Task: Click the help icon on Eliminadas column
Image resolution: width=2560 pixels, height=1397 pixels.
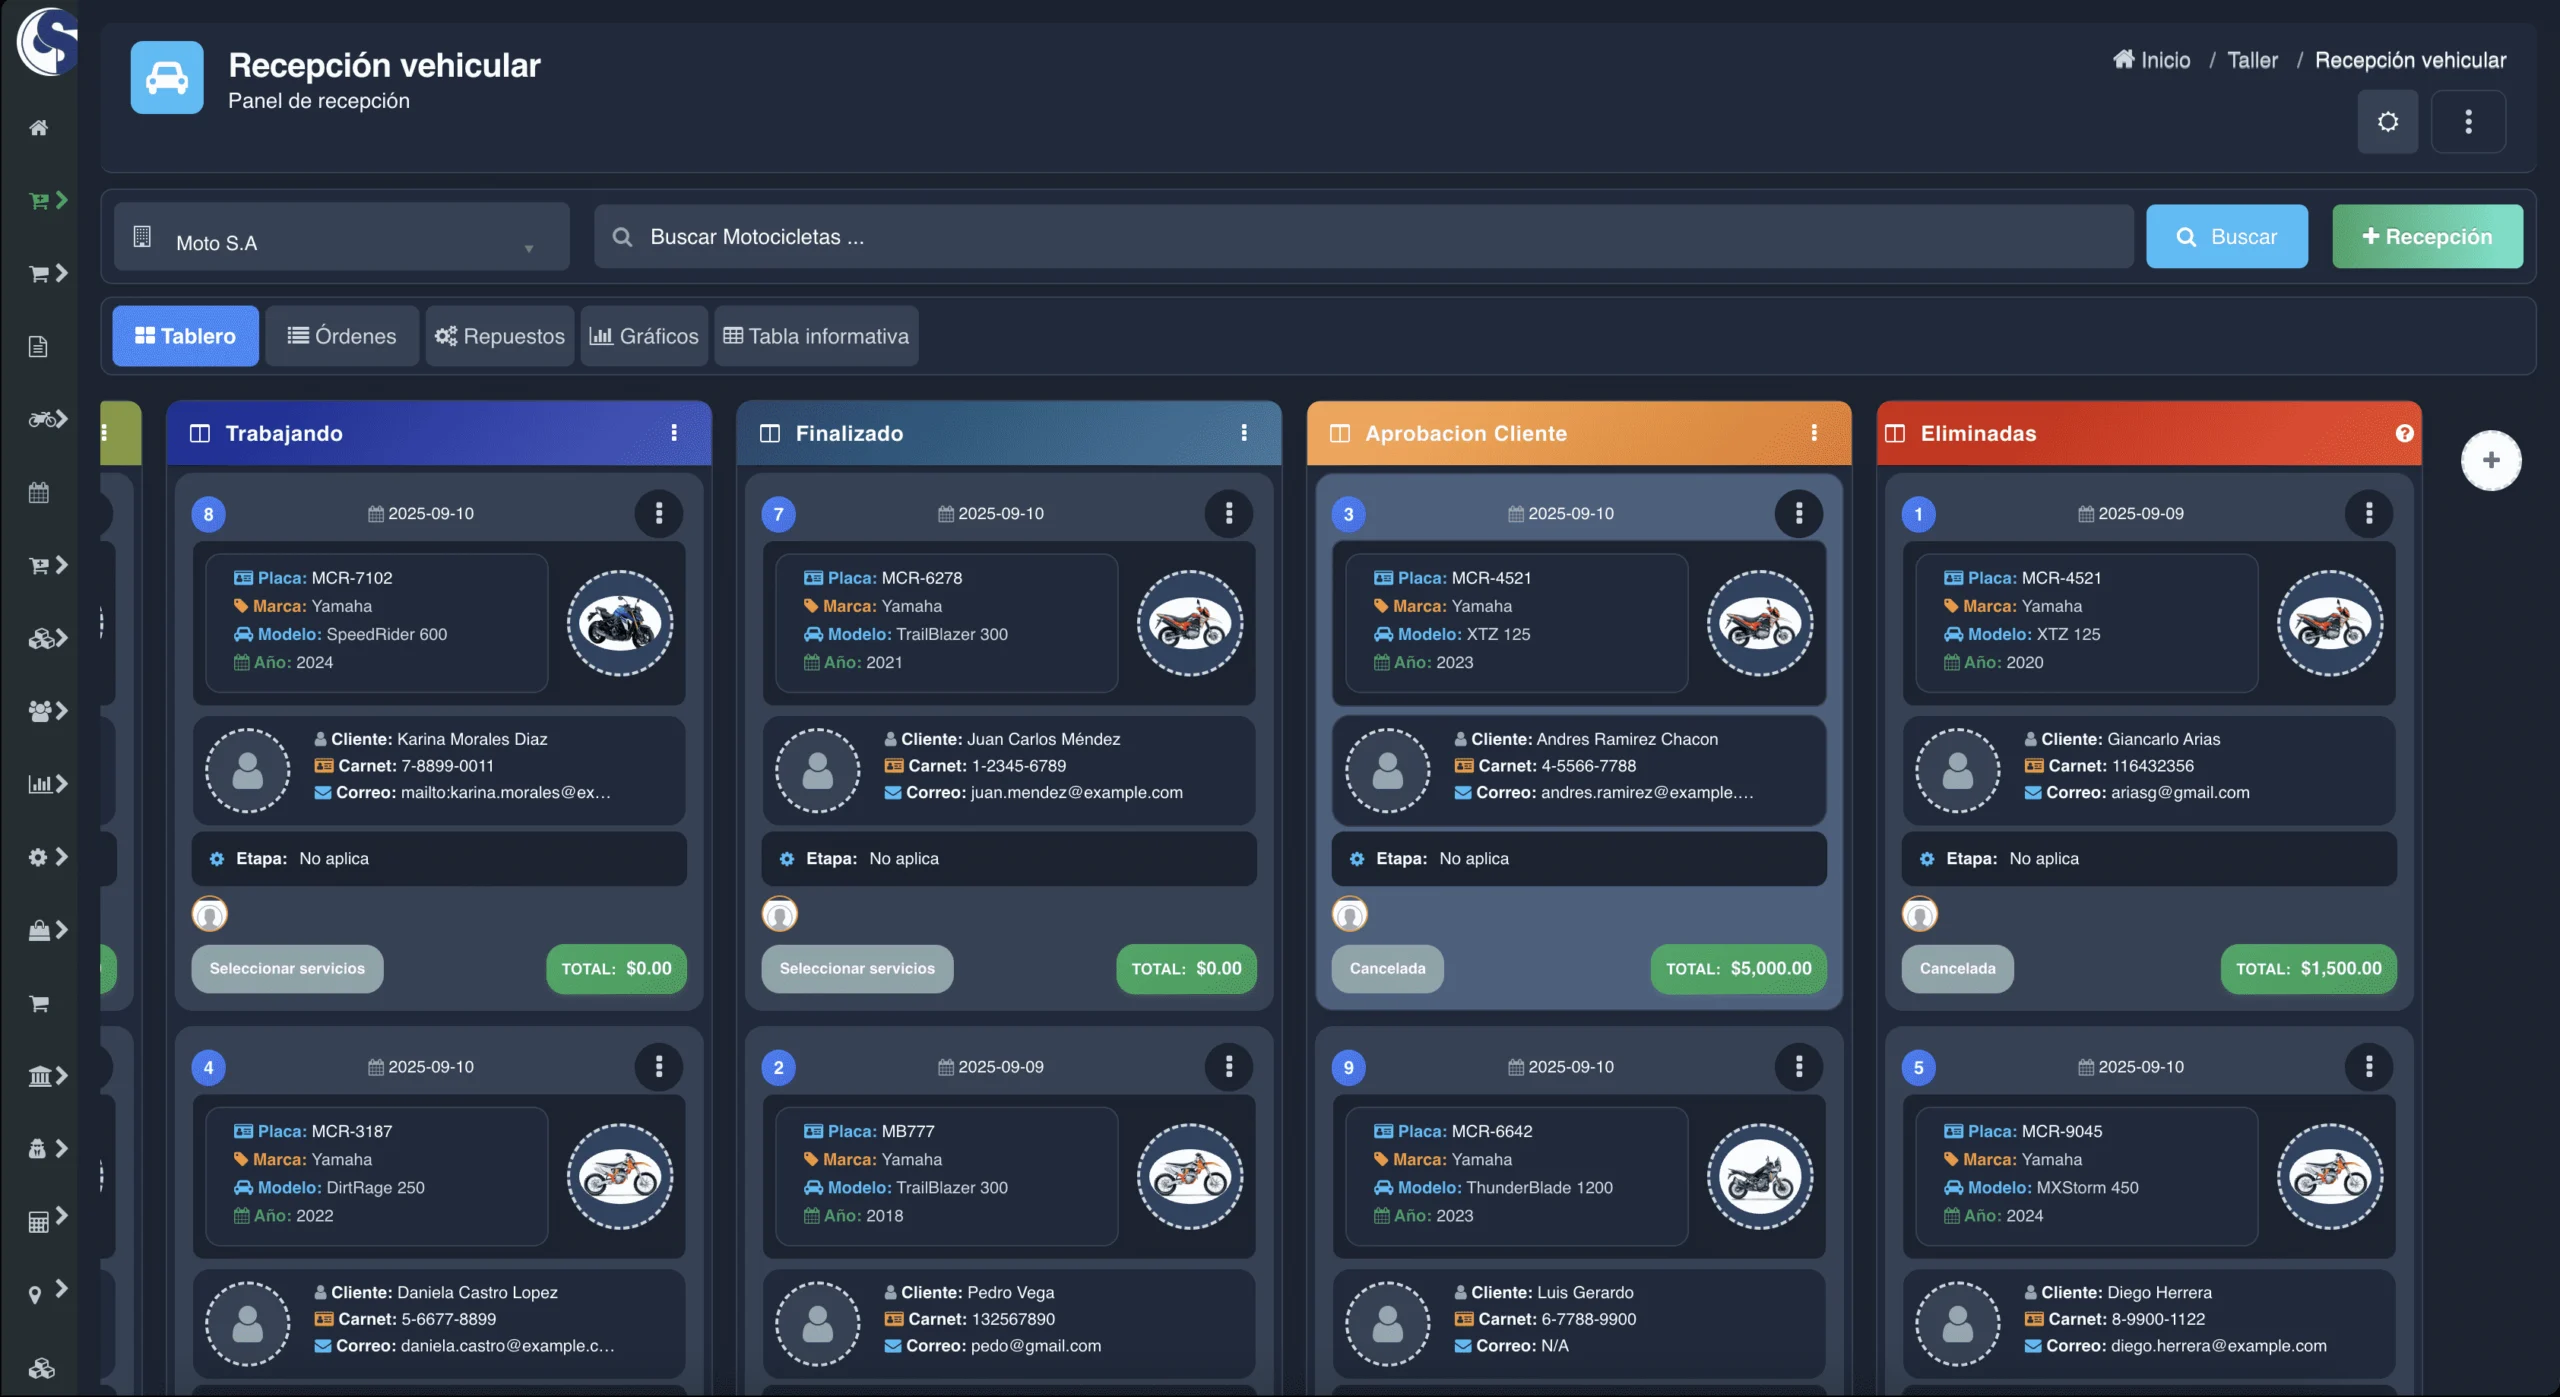Action: (x=2404, y=433)
